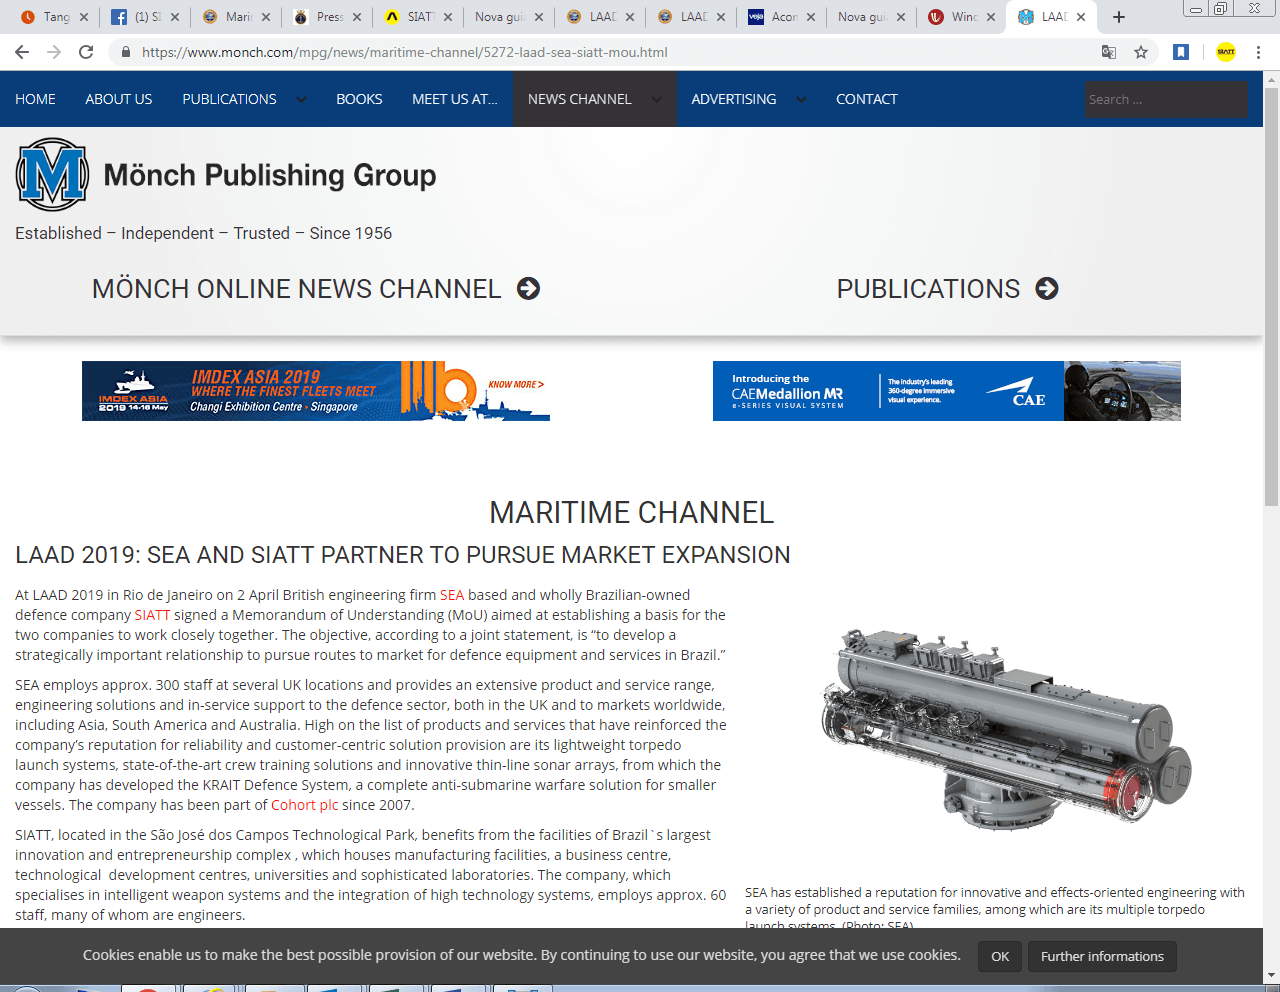Viewport: 1280px width, 992px height.
Task: Close the Facebook tab
Action: pos(175,17)
